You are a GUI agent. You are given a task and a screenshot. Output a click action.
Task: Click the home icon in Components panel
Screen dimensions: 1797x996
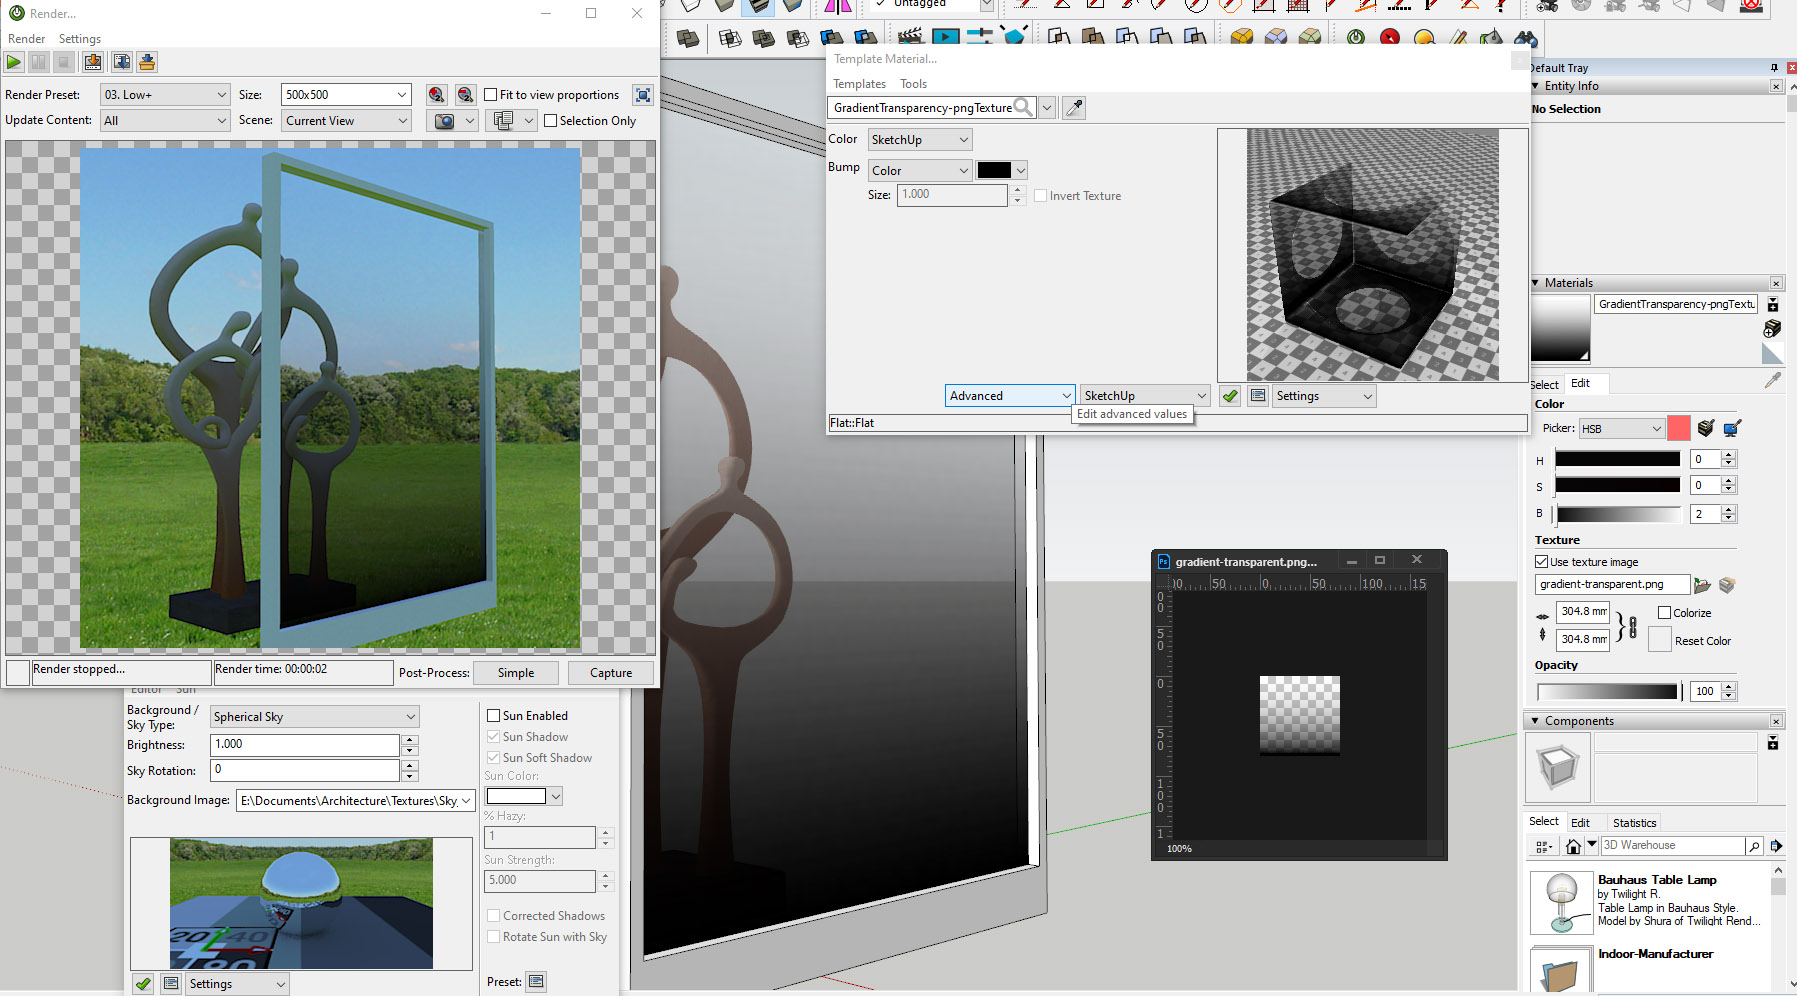point(1573,846)
